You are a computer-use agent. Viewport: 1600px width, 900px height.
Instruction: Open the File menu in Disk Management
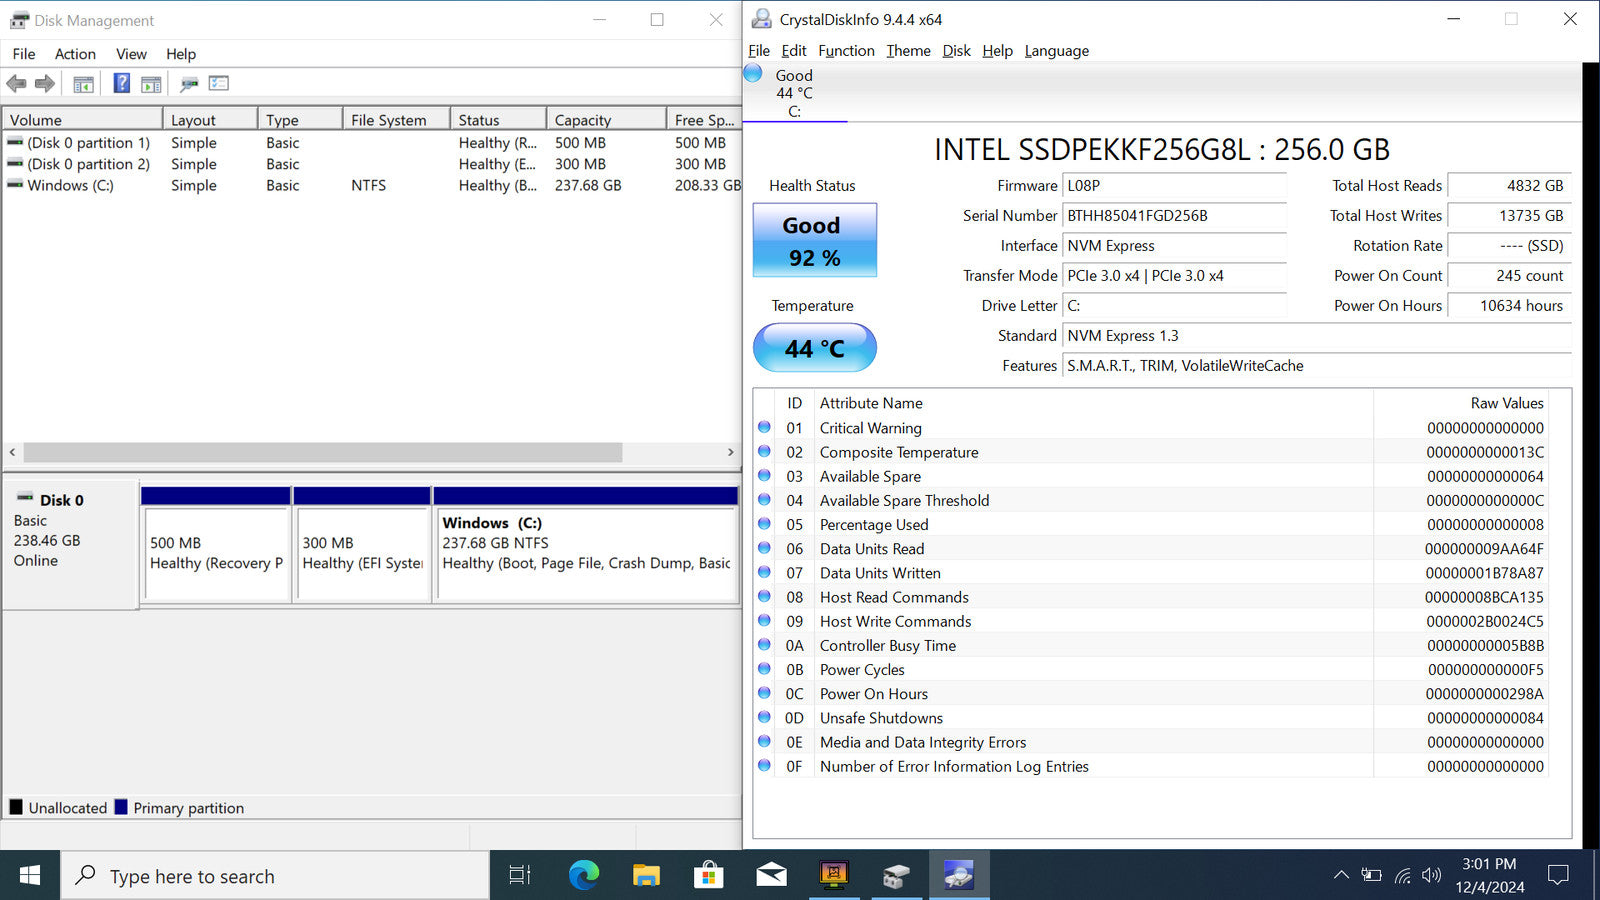click(x=24, y=54)
